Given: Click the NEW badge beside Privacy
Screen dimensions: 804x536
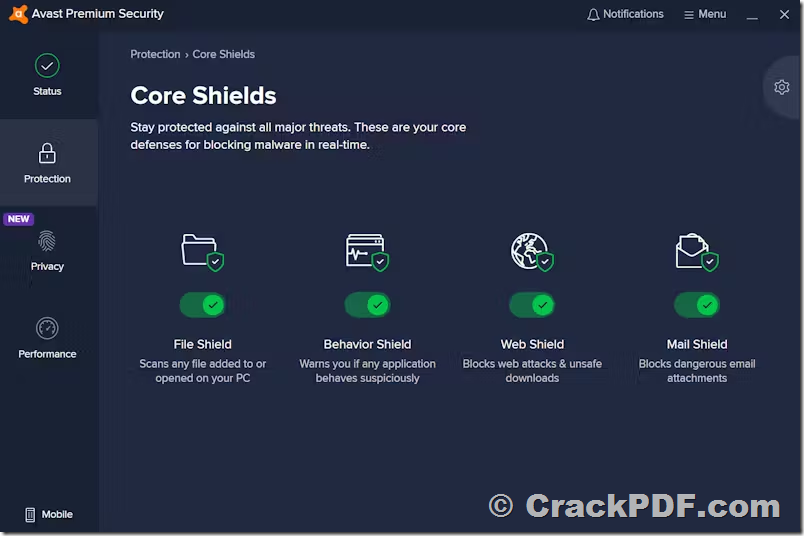Looking at the screenshot, I should point(18,219).
